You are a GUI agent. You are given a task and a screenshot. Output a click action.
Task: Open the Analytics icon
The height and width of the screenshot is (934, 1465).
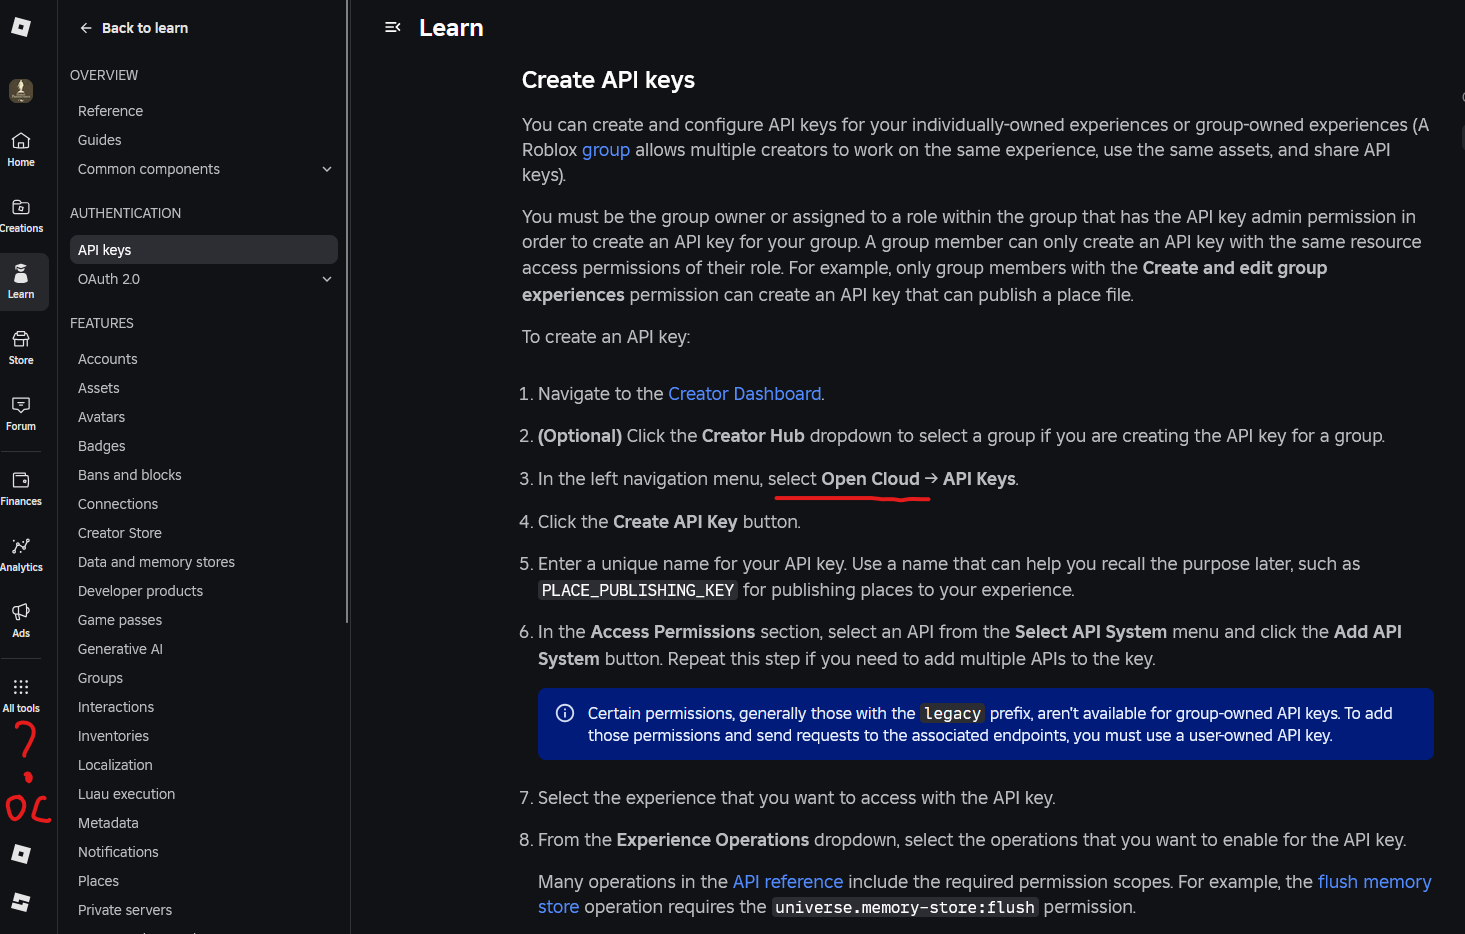[21, 553]
